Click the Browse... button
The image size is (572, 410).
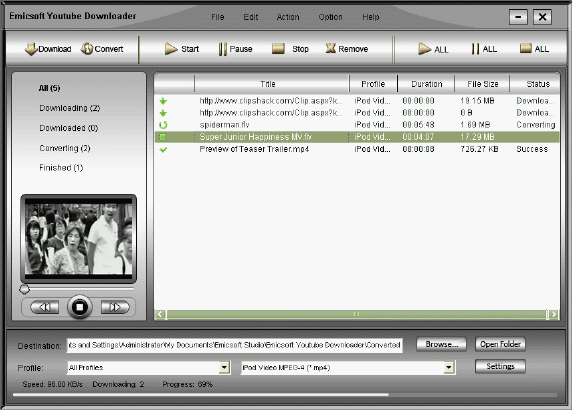[x=441, y=344]
